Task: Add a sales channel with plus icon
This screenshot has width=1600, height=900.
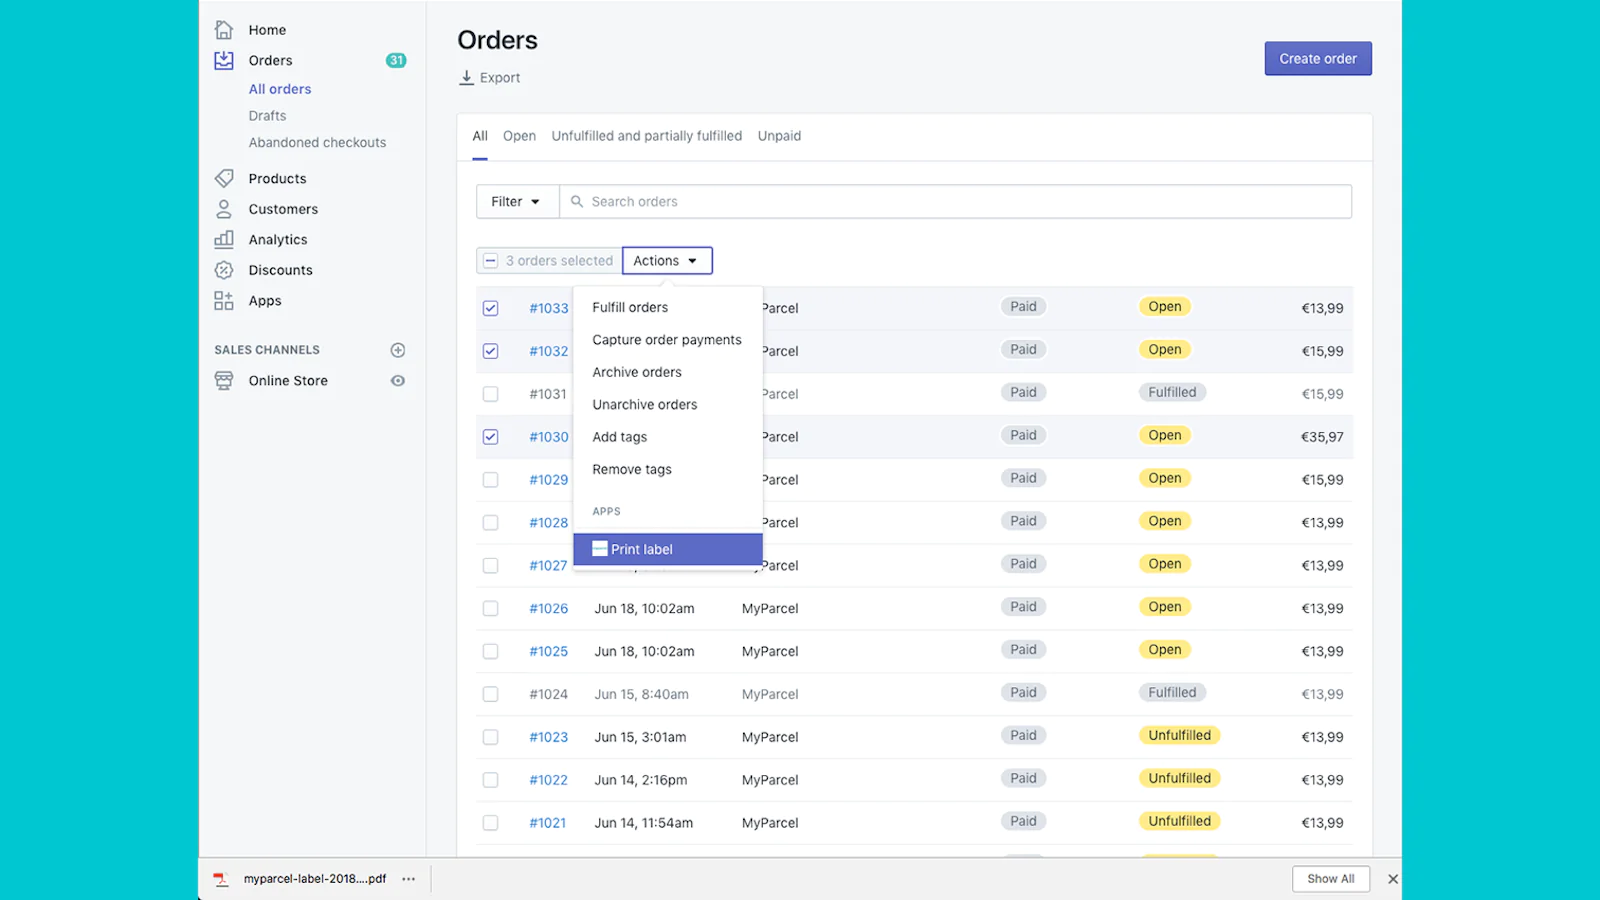Action: pos(398,350)
